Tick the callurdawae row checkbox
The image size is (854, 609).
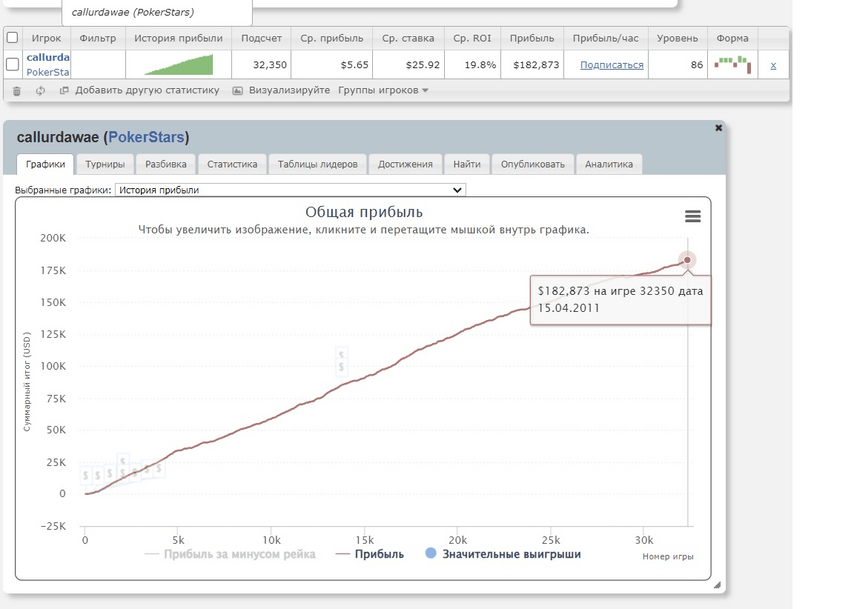tap(12, 65)
